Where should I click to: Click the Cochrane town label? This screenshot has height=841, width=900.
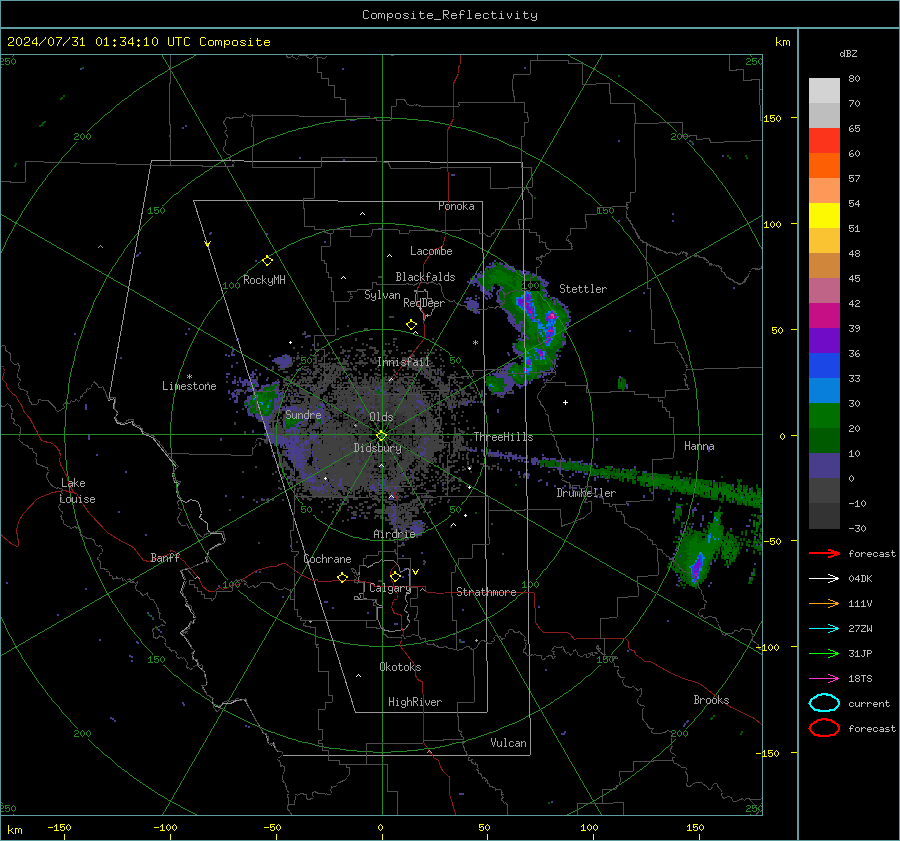pos(327,559)
